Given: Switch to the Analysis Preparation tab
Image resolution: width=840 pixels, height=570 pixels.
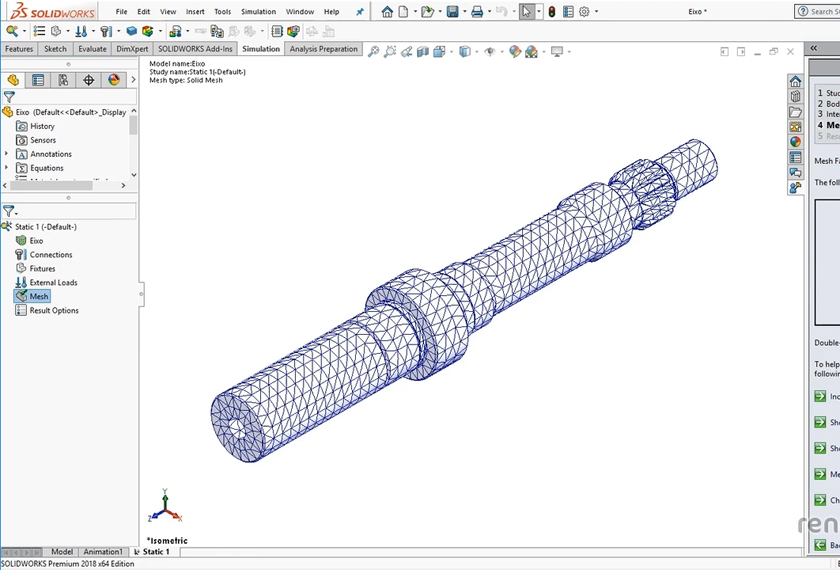Looking at the screenshot, I should tap(324, 49).
